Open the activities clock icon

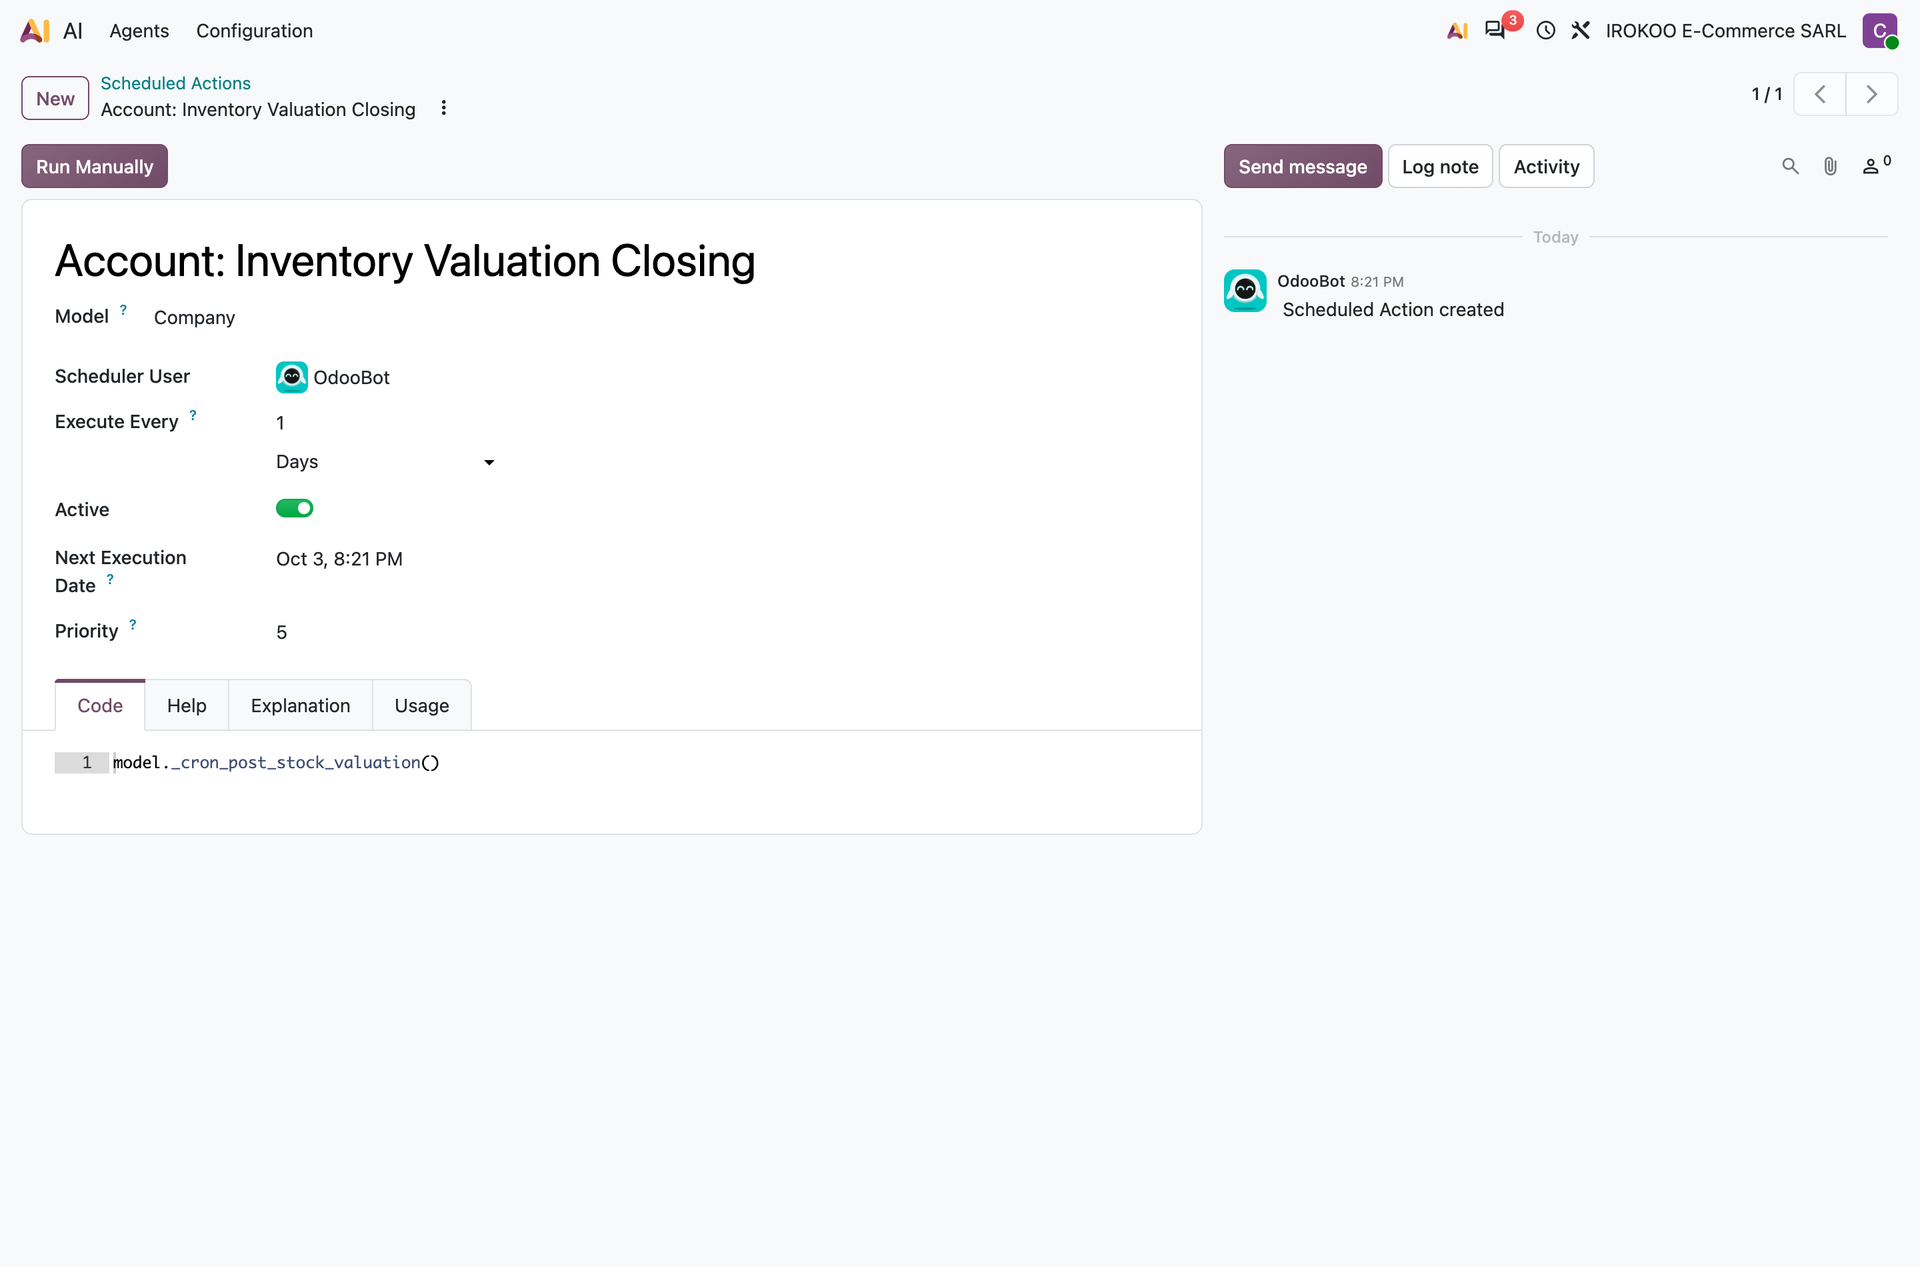[x=1546, y=31]
